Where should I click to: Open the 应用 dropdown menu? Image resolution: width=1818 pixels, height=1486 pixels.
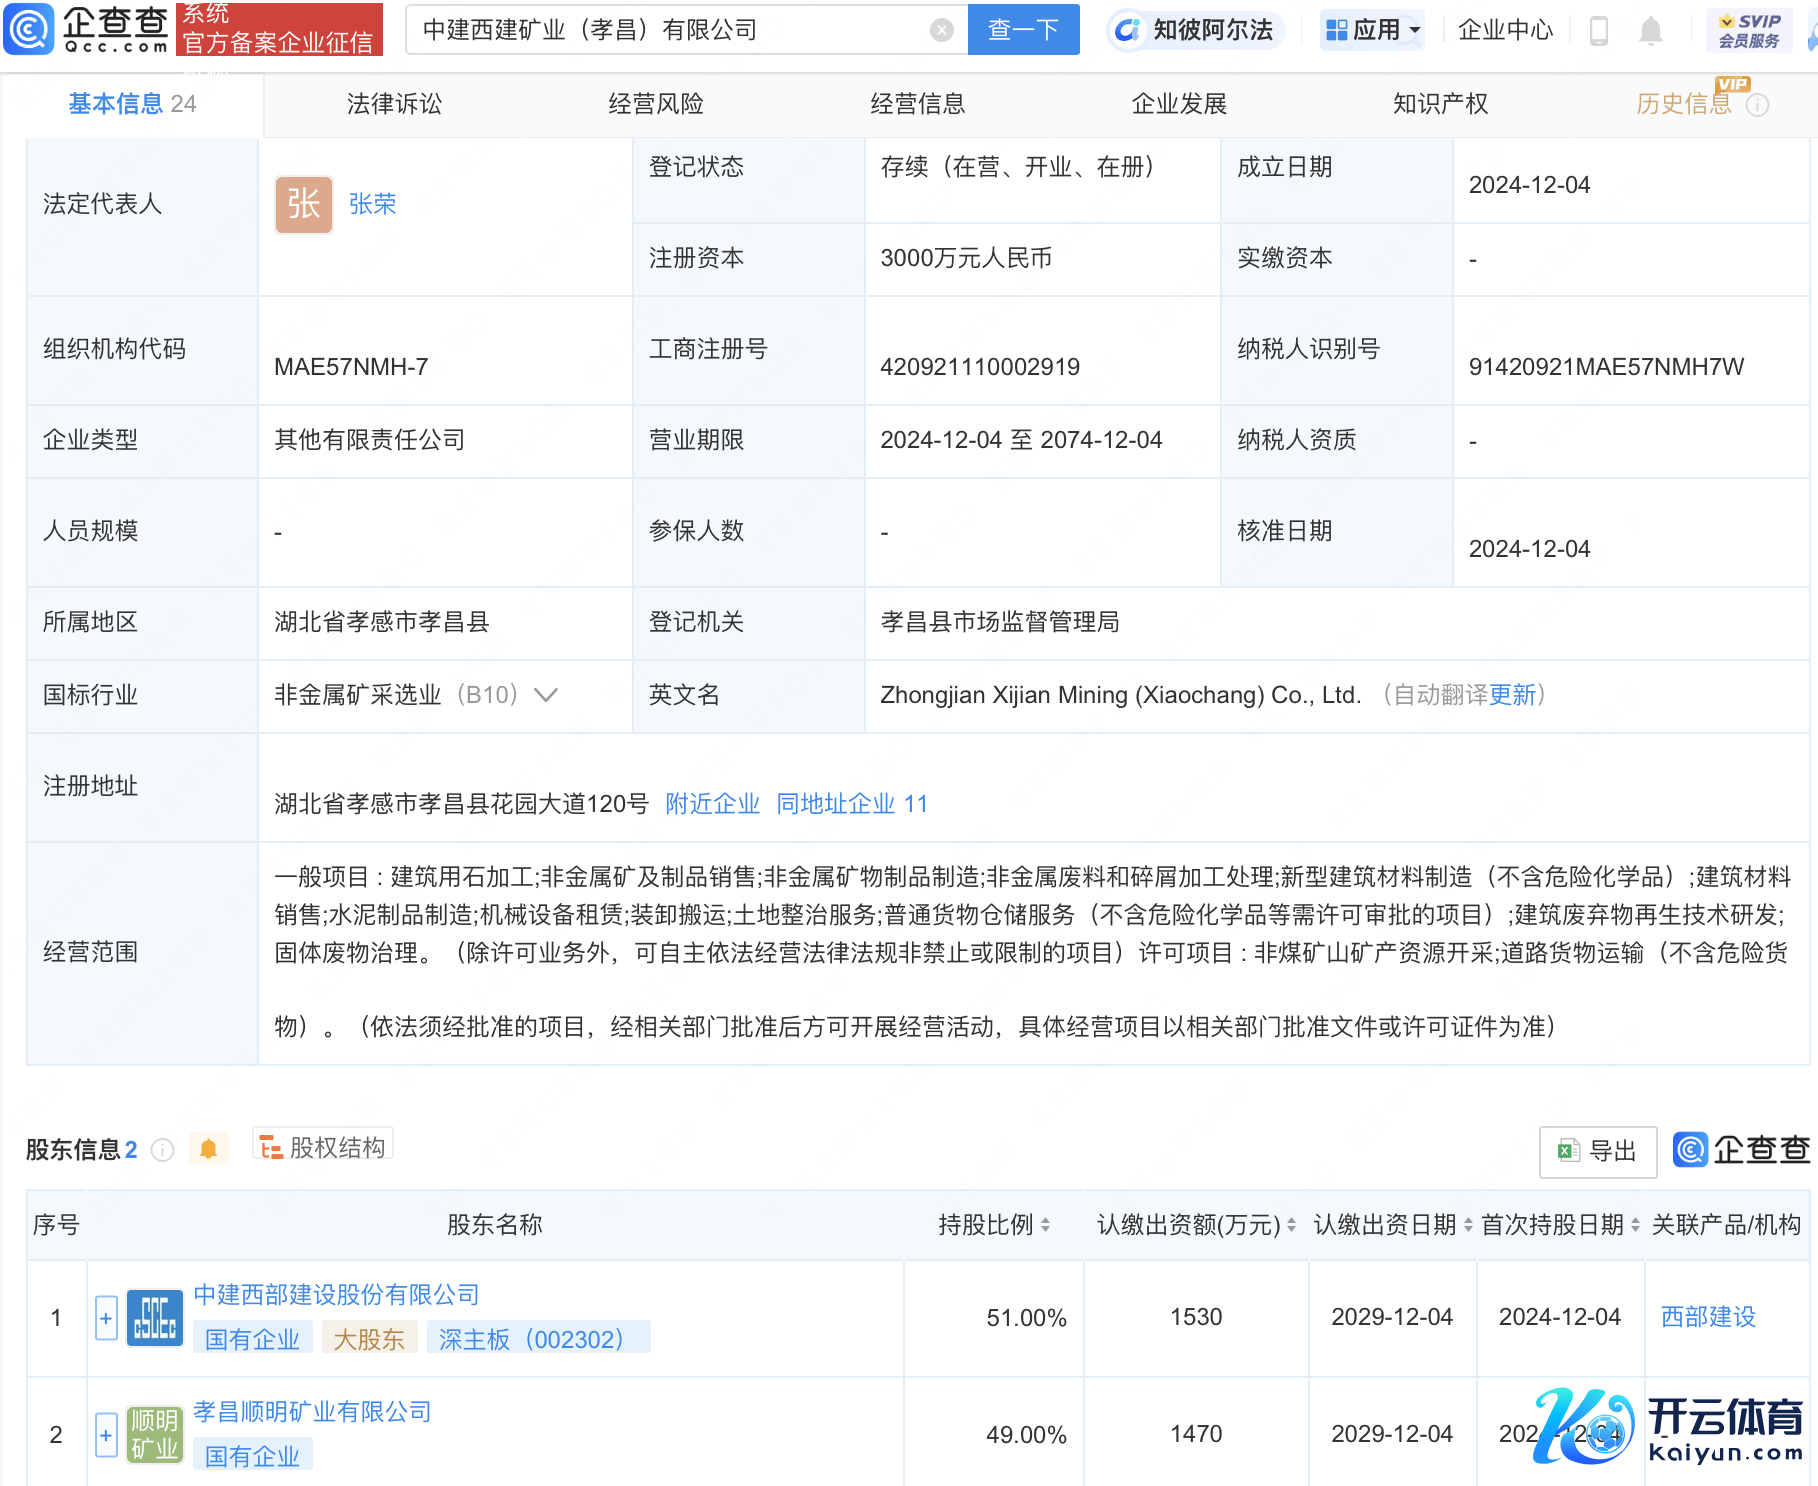click(1372, 30)
